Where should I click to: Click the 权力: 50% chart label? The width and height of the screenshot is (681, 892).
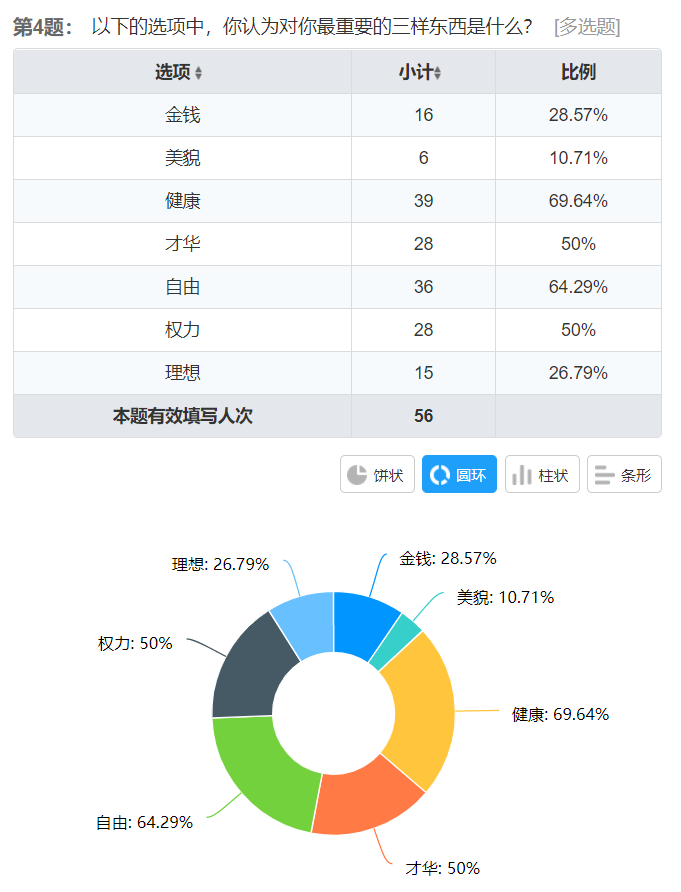[135, 643]
